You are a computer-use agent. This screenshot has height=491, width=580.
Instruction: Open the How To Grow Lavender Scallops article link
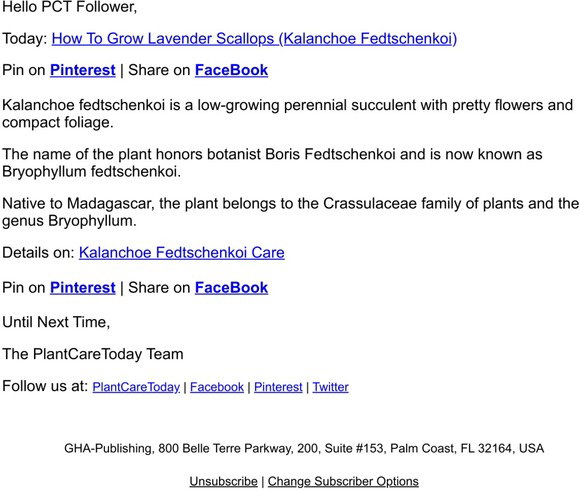(x=254, y=39)
